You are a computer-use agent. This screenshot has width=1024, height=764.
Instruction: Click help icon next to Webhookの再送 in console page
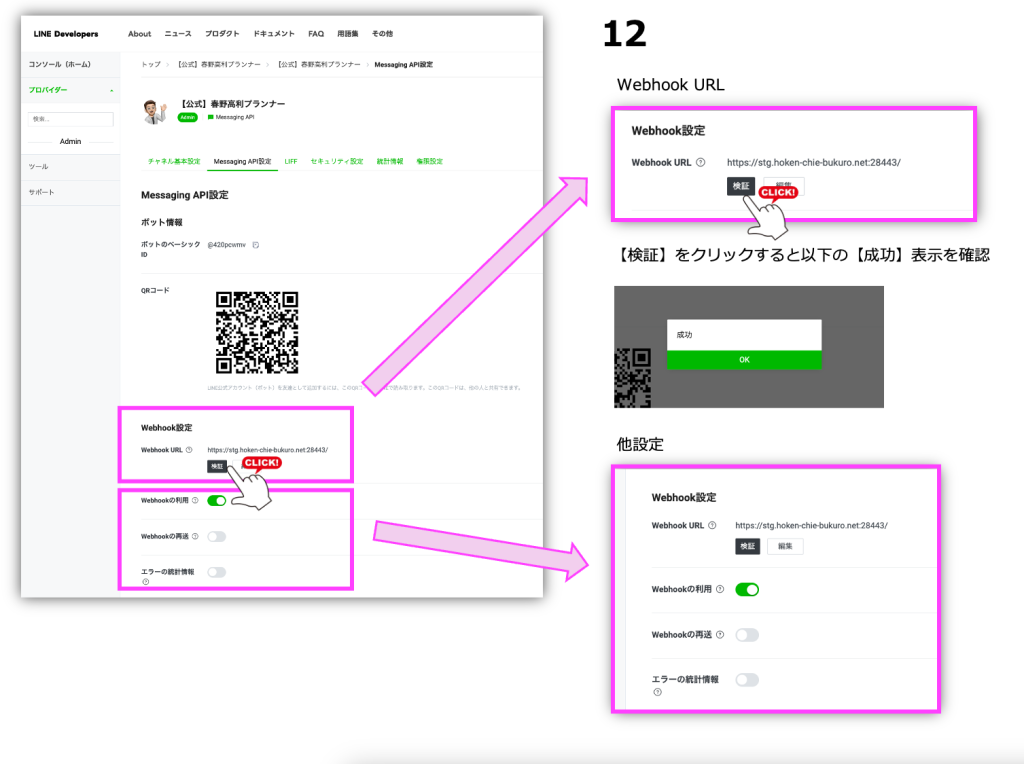(x=195, y=536)
